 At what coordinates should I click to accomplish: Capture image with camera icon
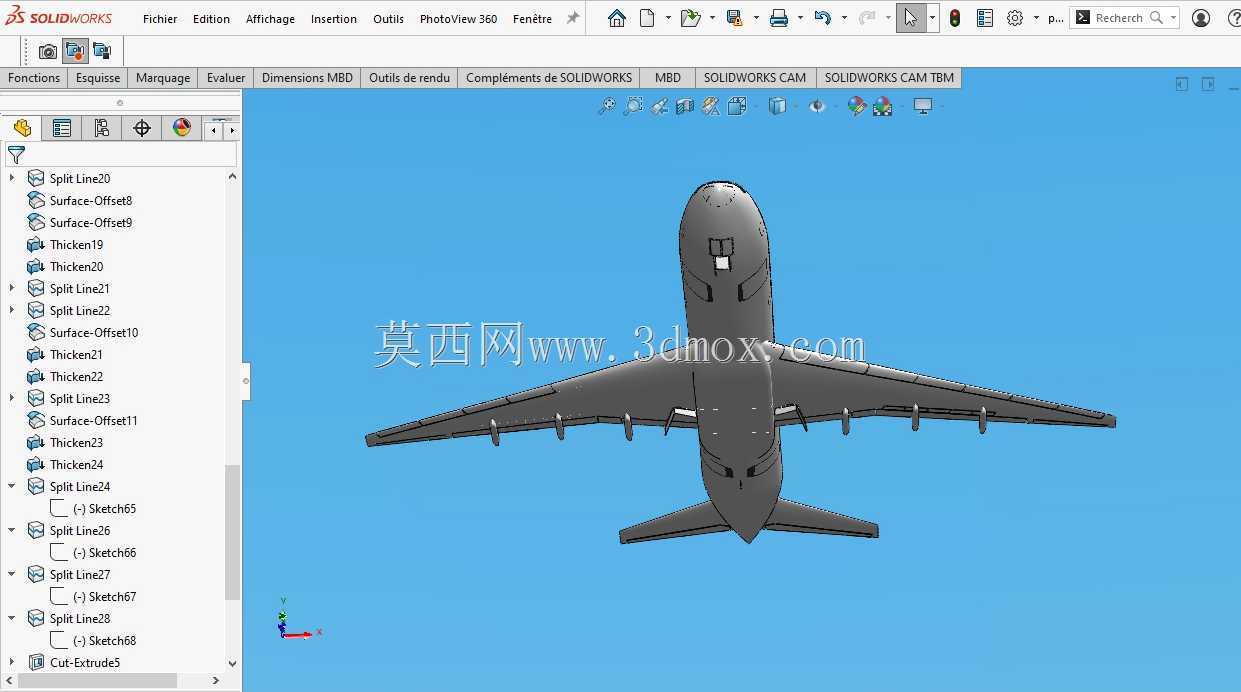[x=48, y=51]
